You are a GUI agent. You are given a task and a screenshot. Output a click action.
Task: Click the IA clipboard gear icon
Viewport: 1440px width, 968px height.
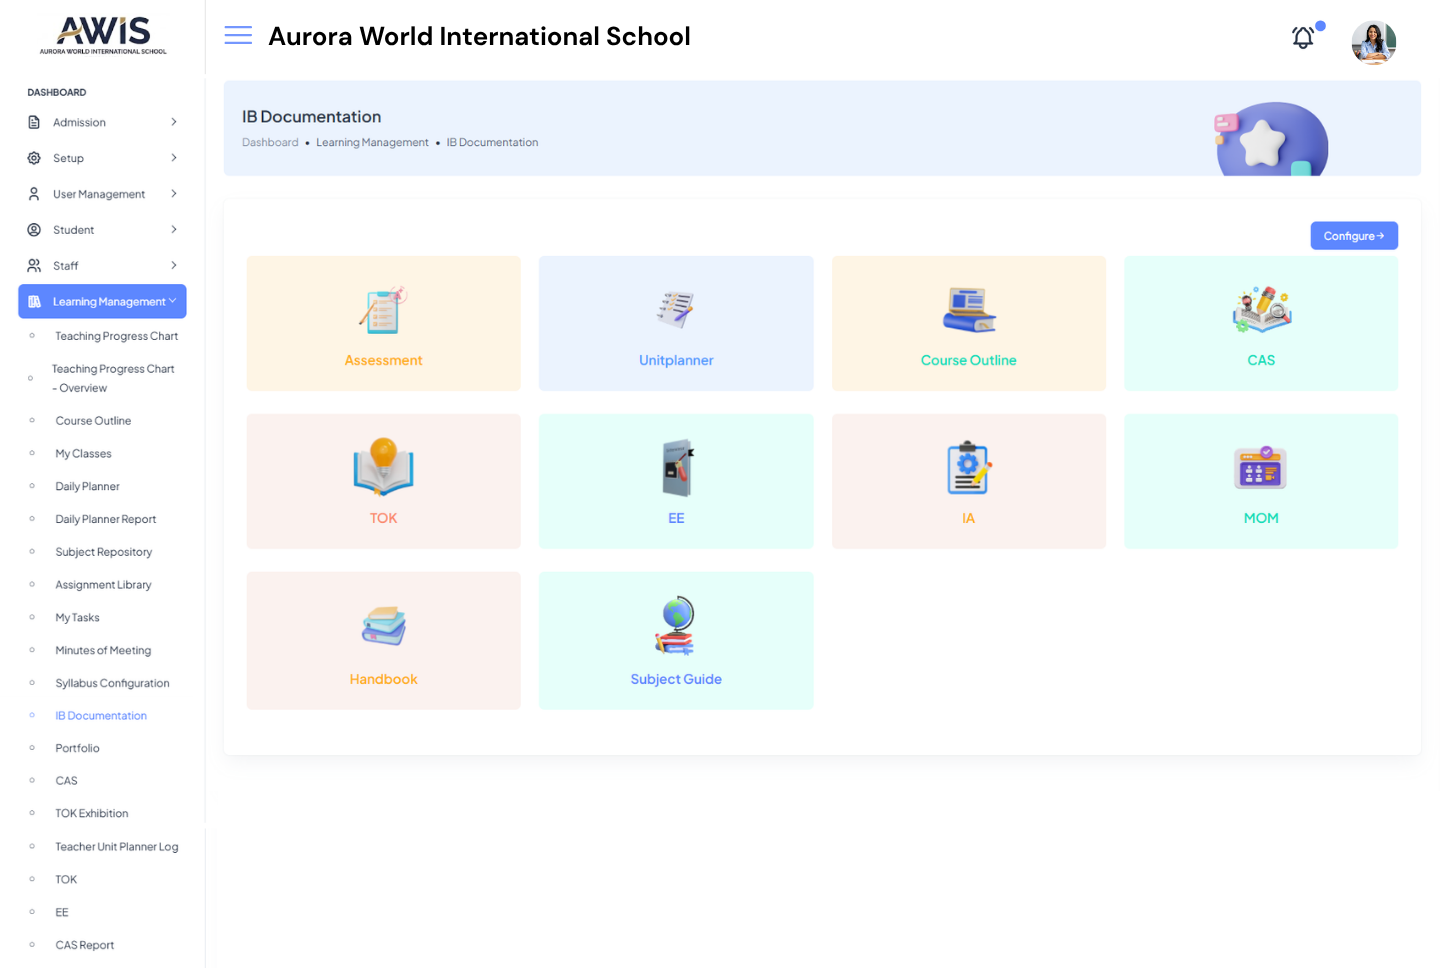click(968, 467)
